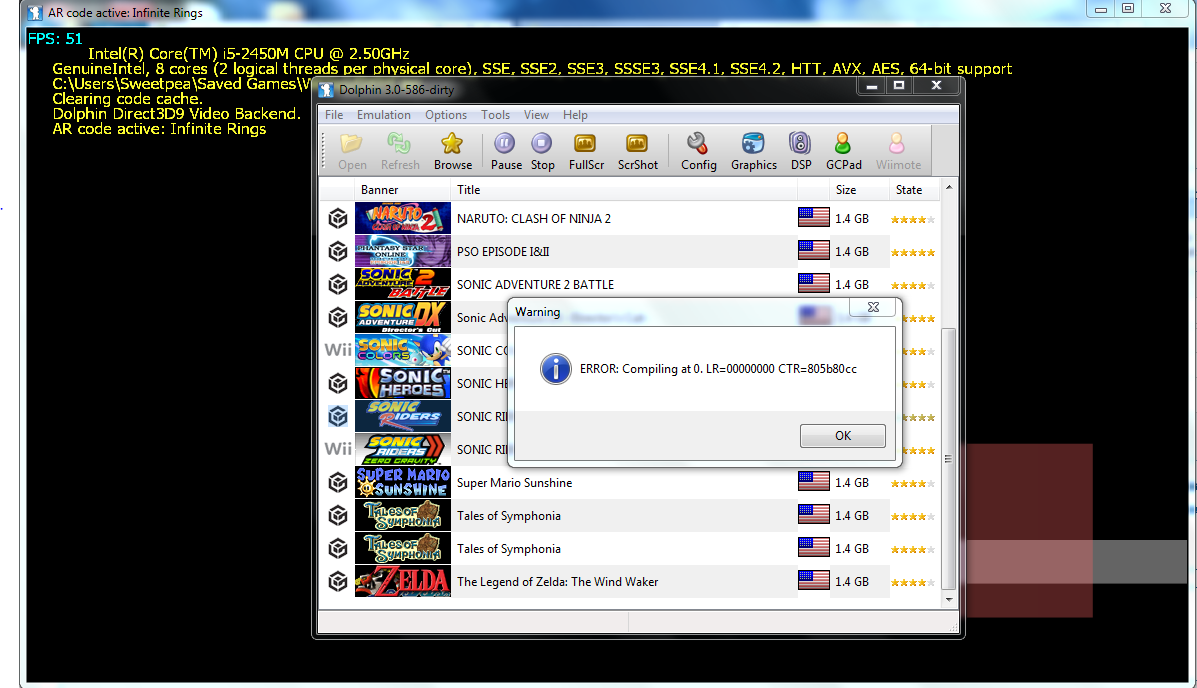The height and width of the screenshot is (688, 1197).
Task: Select the Zelda Wind Waker banner
Action: (x=403, y=581)
